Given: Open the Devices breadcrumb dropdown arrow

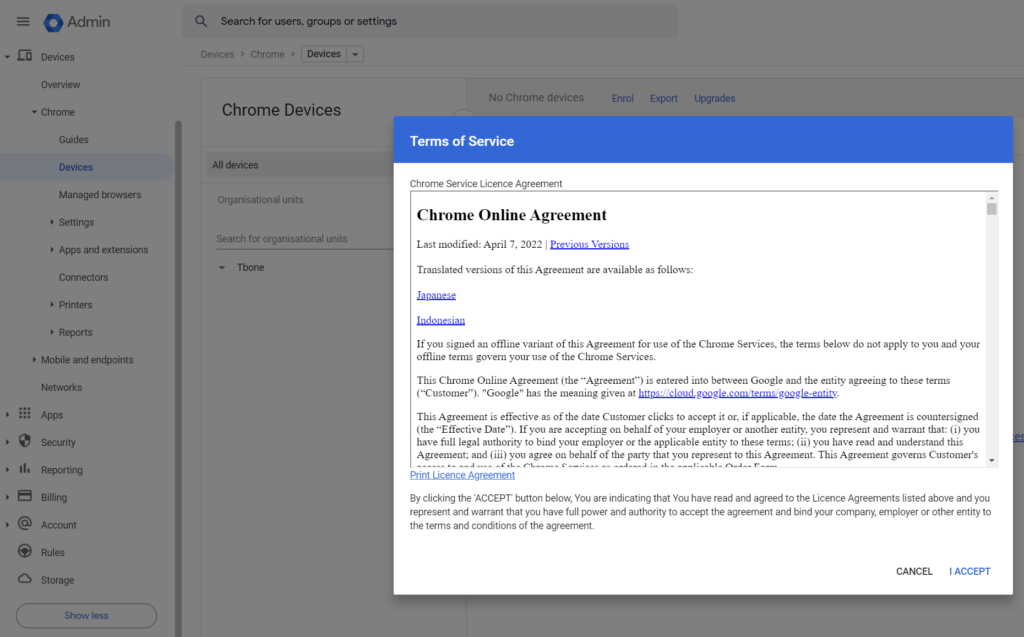Looking at the screenshot, I should click(x=355, y=54).
